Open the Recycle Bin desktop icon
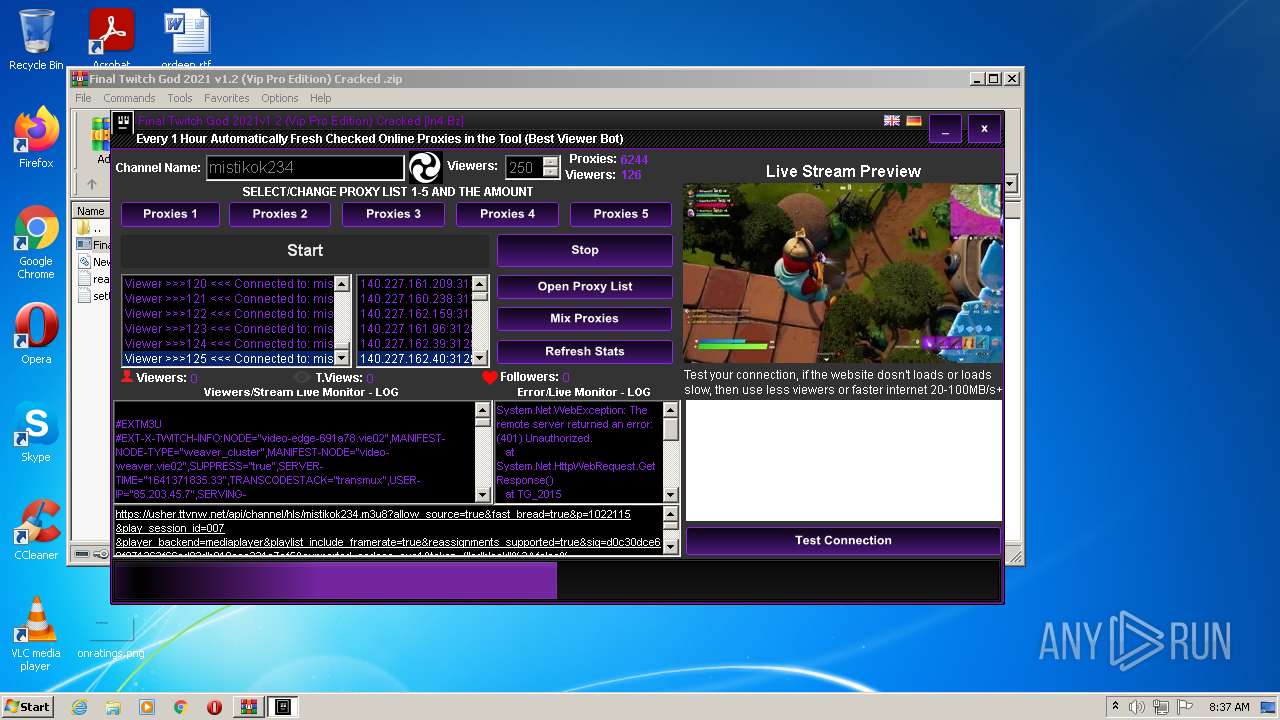The image size is (1280, 720). tap(36, 40)
